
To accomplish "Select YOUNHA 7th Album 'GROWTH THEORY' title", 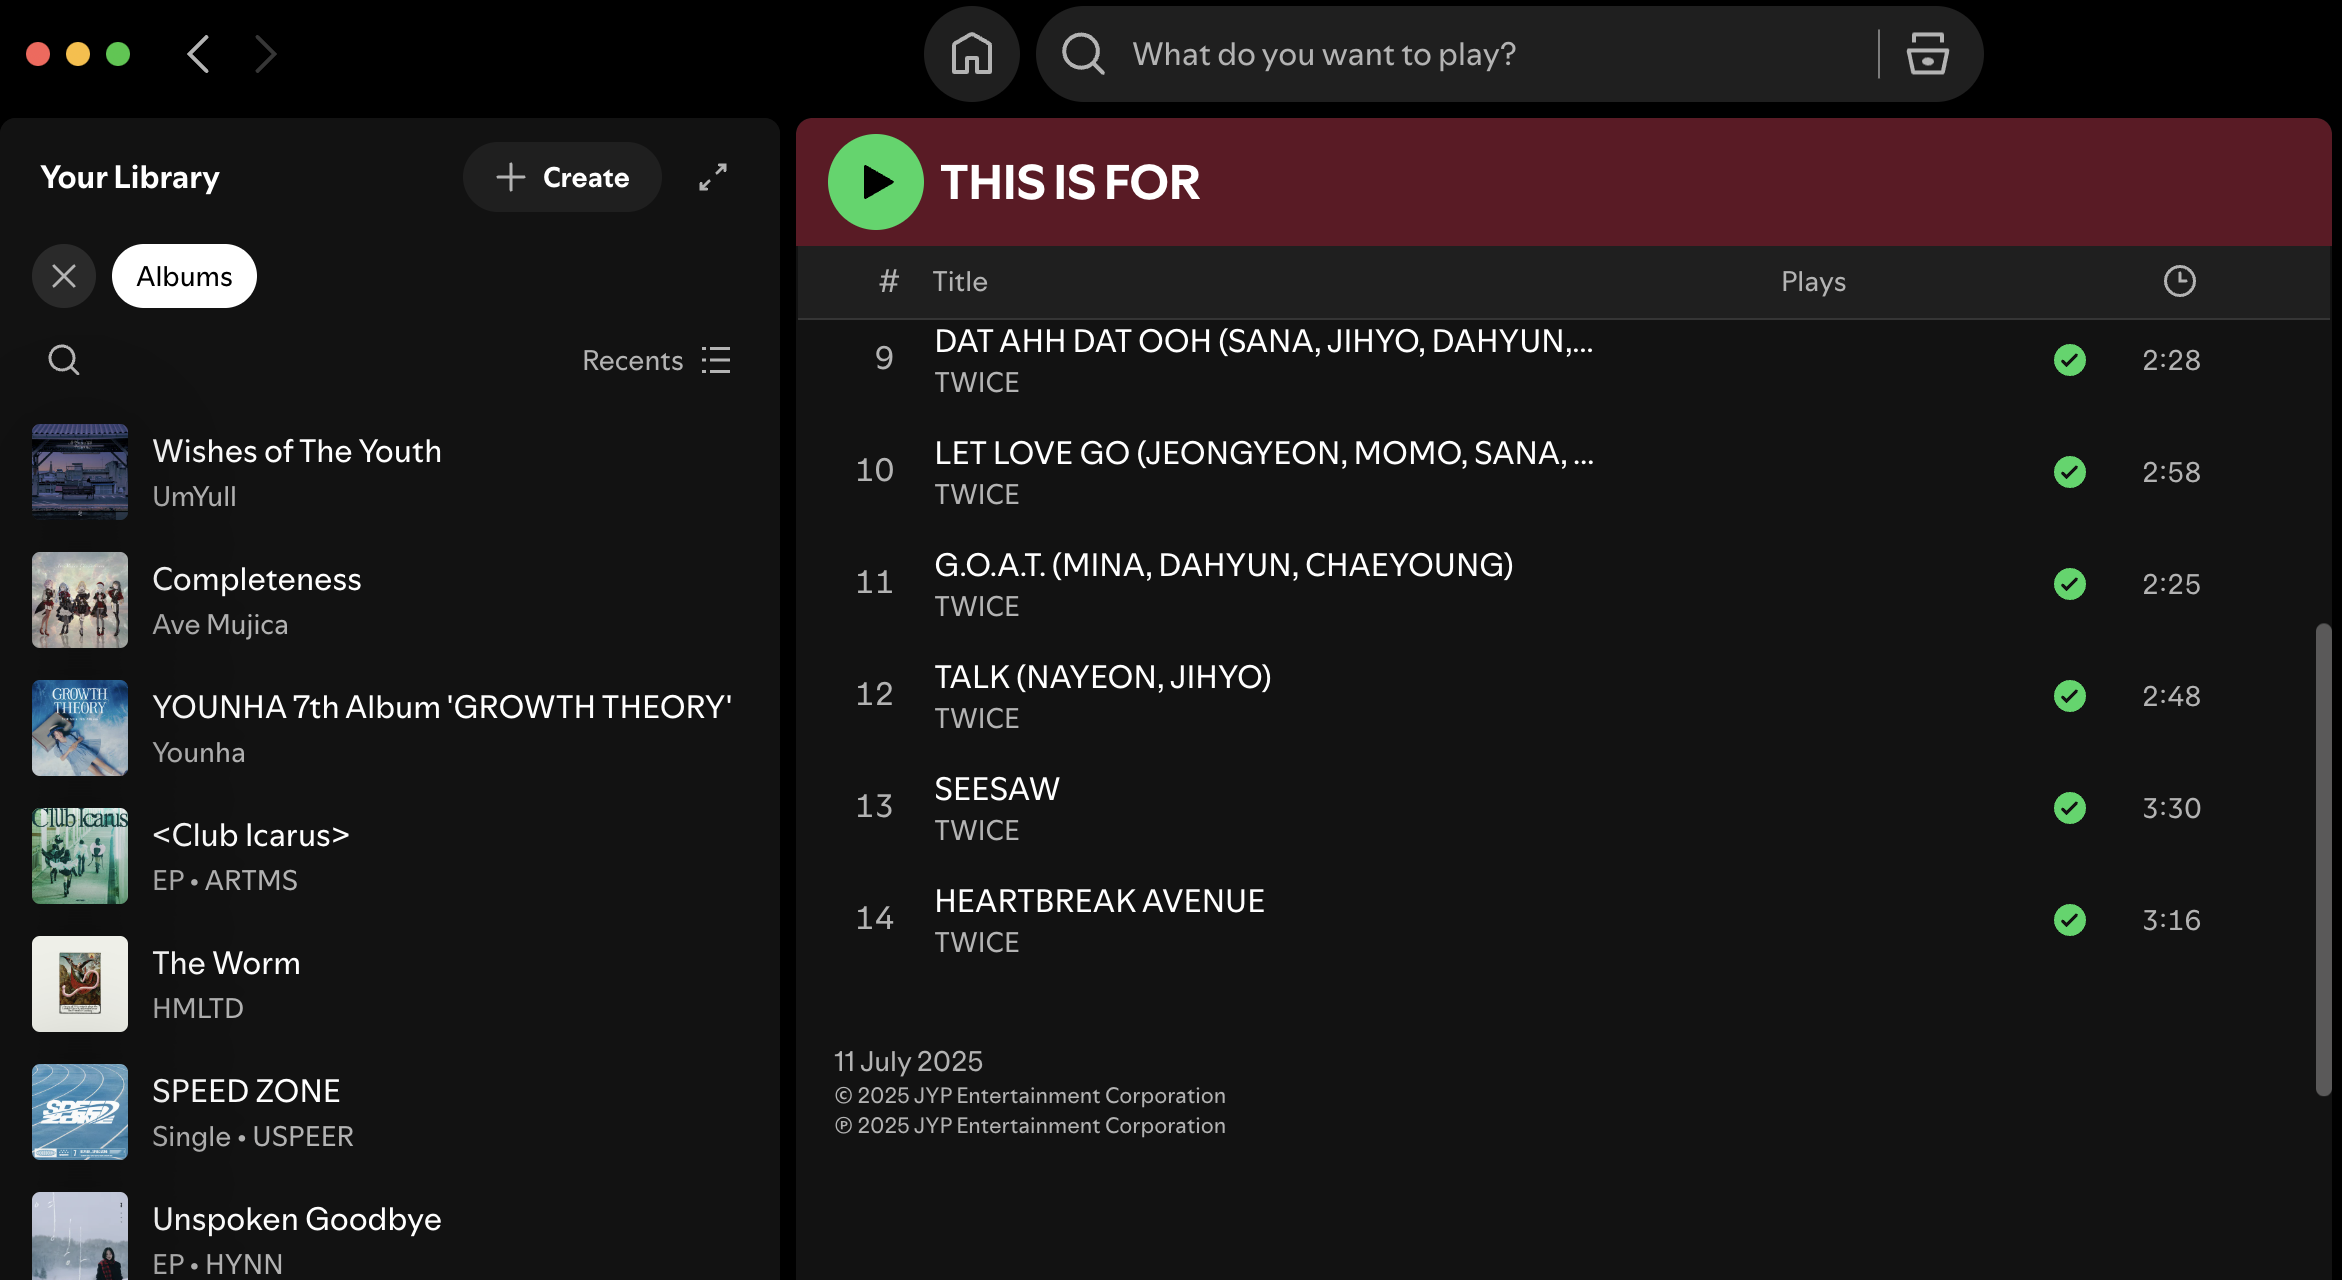I will pos(442,707).
